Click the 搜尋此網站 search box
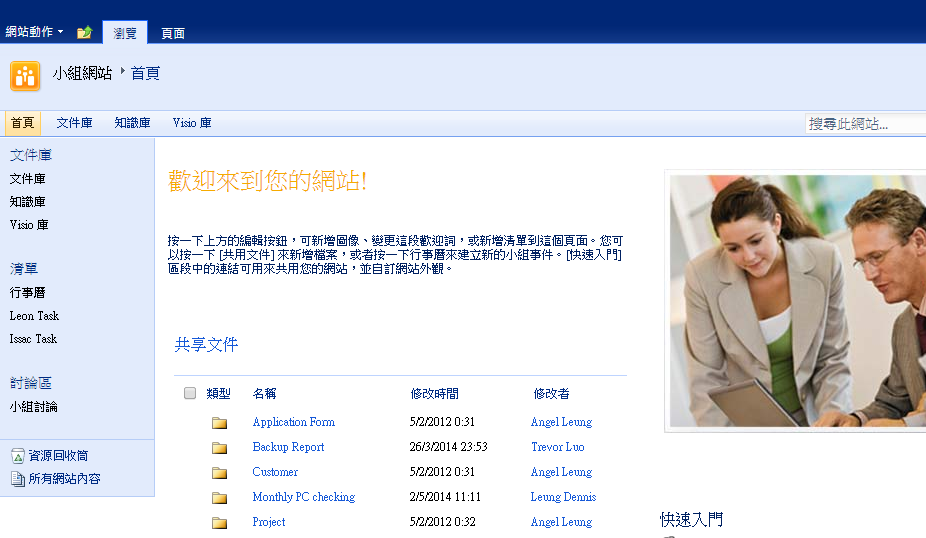 click(x=860, y=124)
